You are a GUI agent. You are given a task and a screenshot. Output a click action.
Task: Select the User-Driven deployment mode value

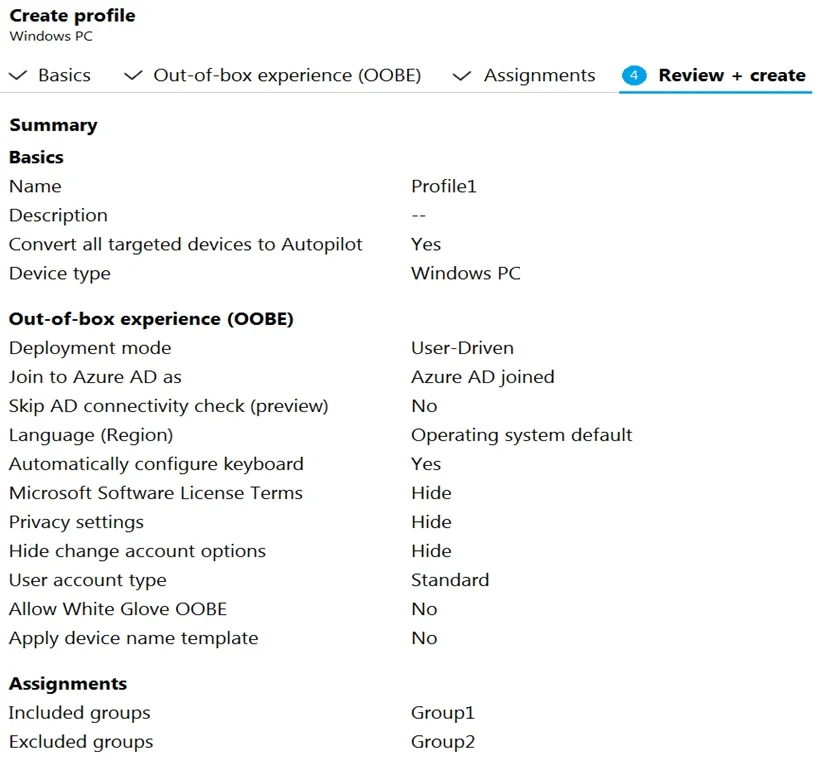(x=462, y=348)
